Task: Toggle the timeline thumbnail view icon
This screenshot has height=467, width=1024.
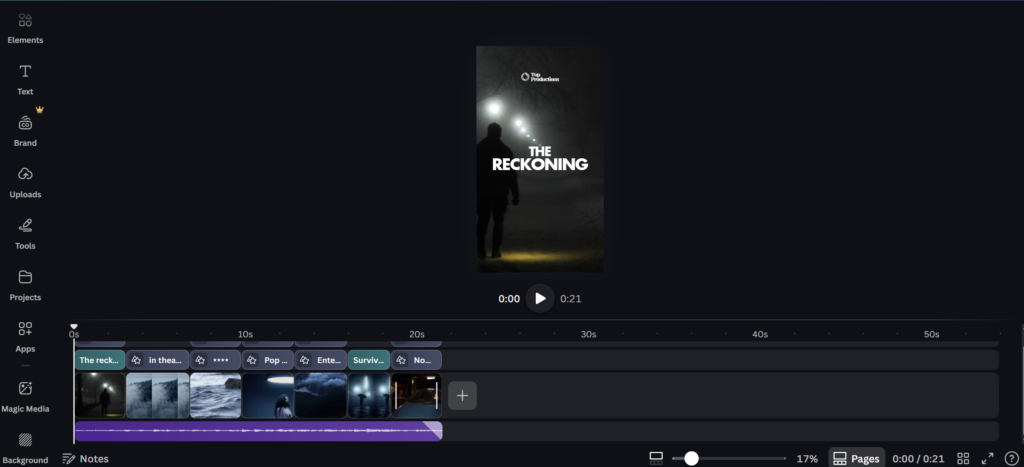Action: click(x=656, y=459)
